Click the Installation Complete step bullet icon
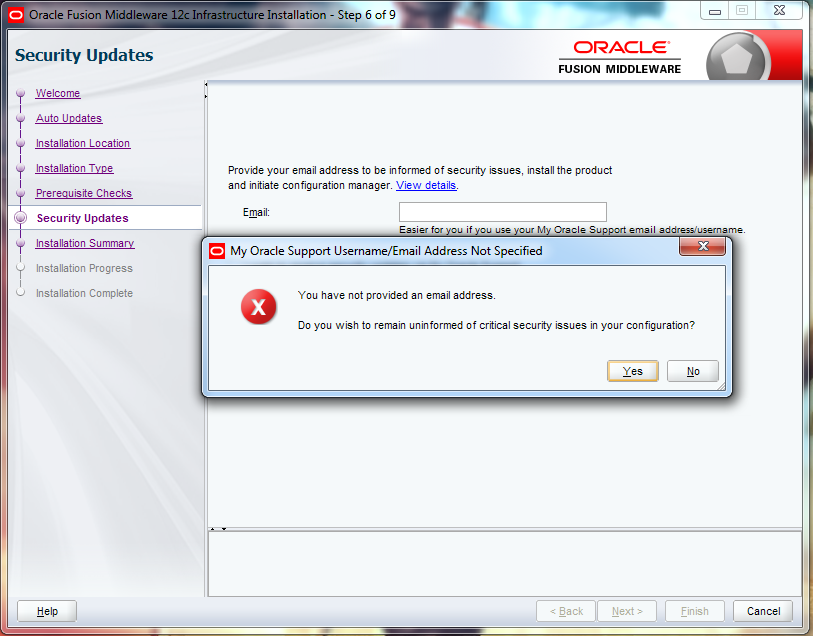This screenshot has width=813, height=636. (21, 292)
